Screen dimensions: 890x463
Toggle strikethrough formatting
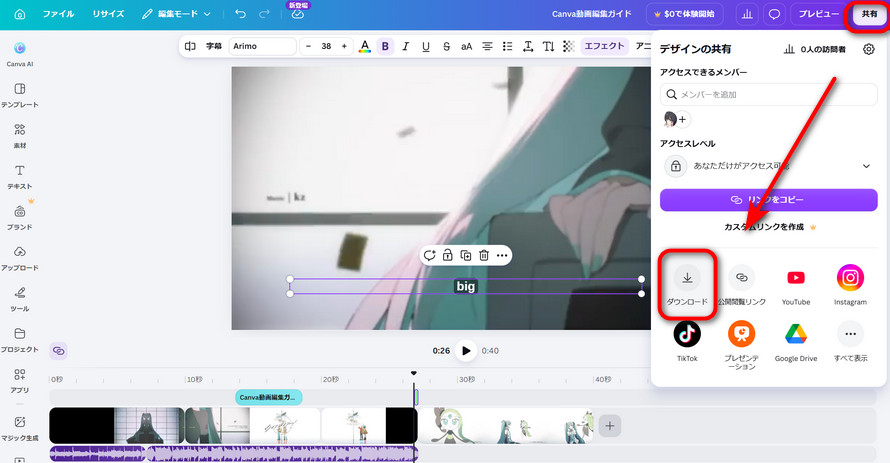click(x=446, y=46)
